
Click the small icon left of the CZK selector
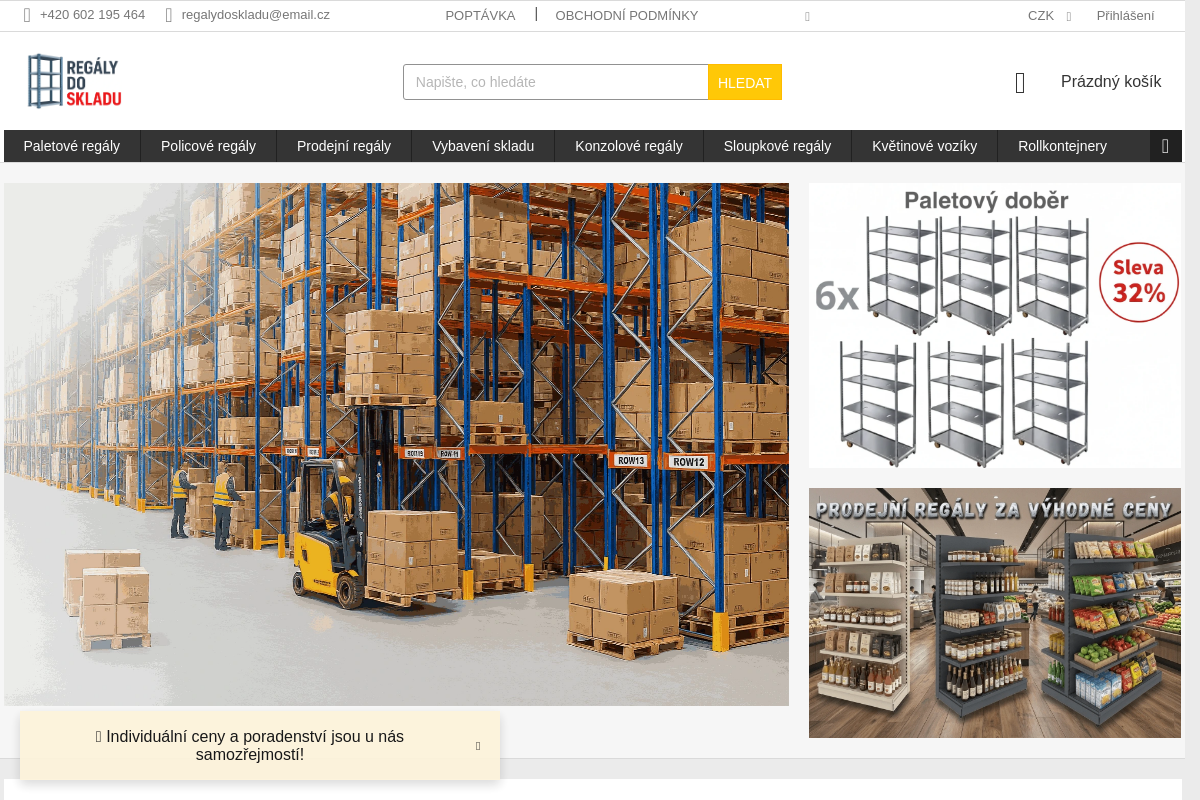[807, 17]
